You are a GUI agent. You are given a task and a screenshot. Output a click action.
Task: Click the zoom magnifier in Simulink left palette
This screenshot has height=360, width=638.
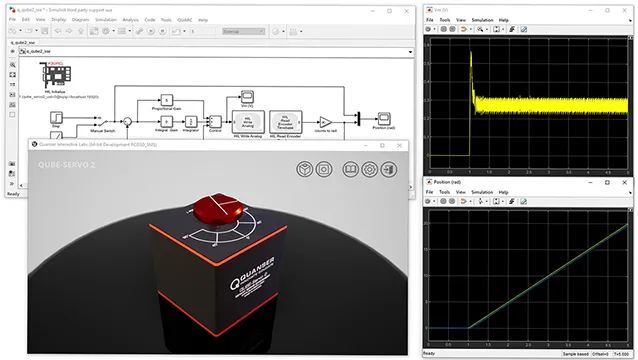[x=13, y=65]
